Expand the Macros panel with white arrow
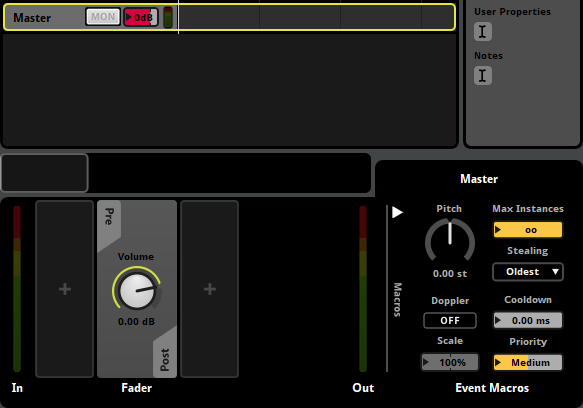This screenshot has height=408, width=583. click(397, 212)
